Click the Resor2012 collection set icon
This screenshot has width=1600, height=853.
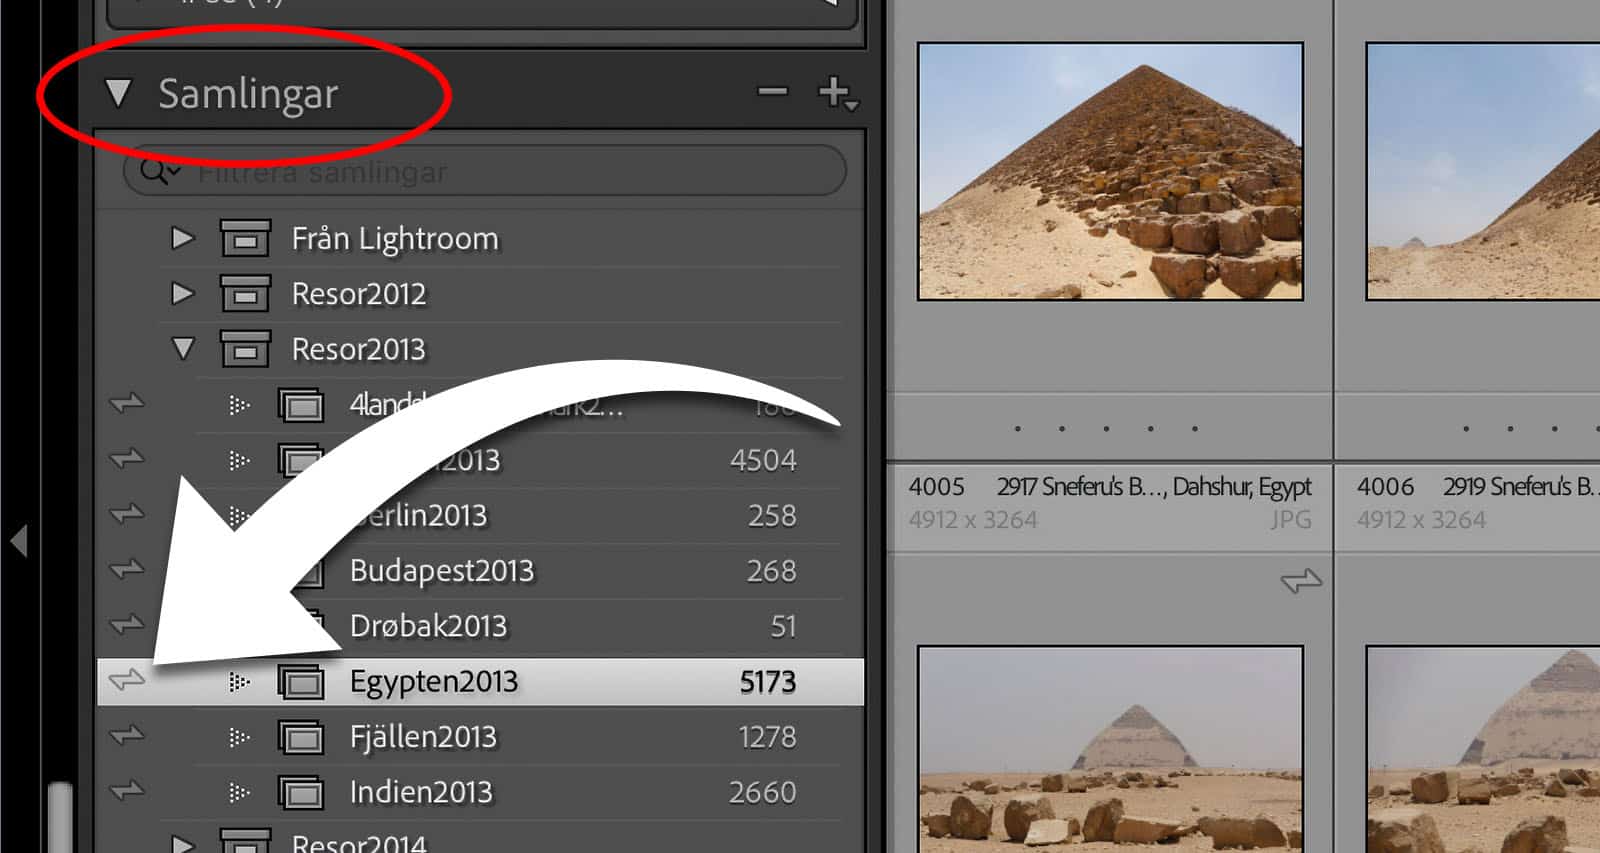pyautogui.click(x=245, y=294)
